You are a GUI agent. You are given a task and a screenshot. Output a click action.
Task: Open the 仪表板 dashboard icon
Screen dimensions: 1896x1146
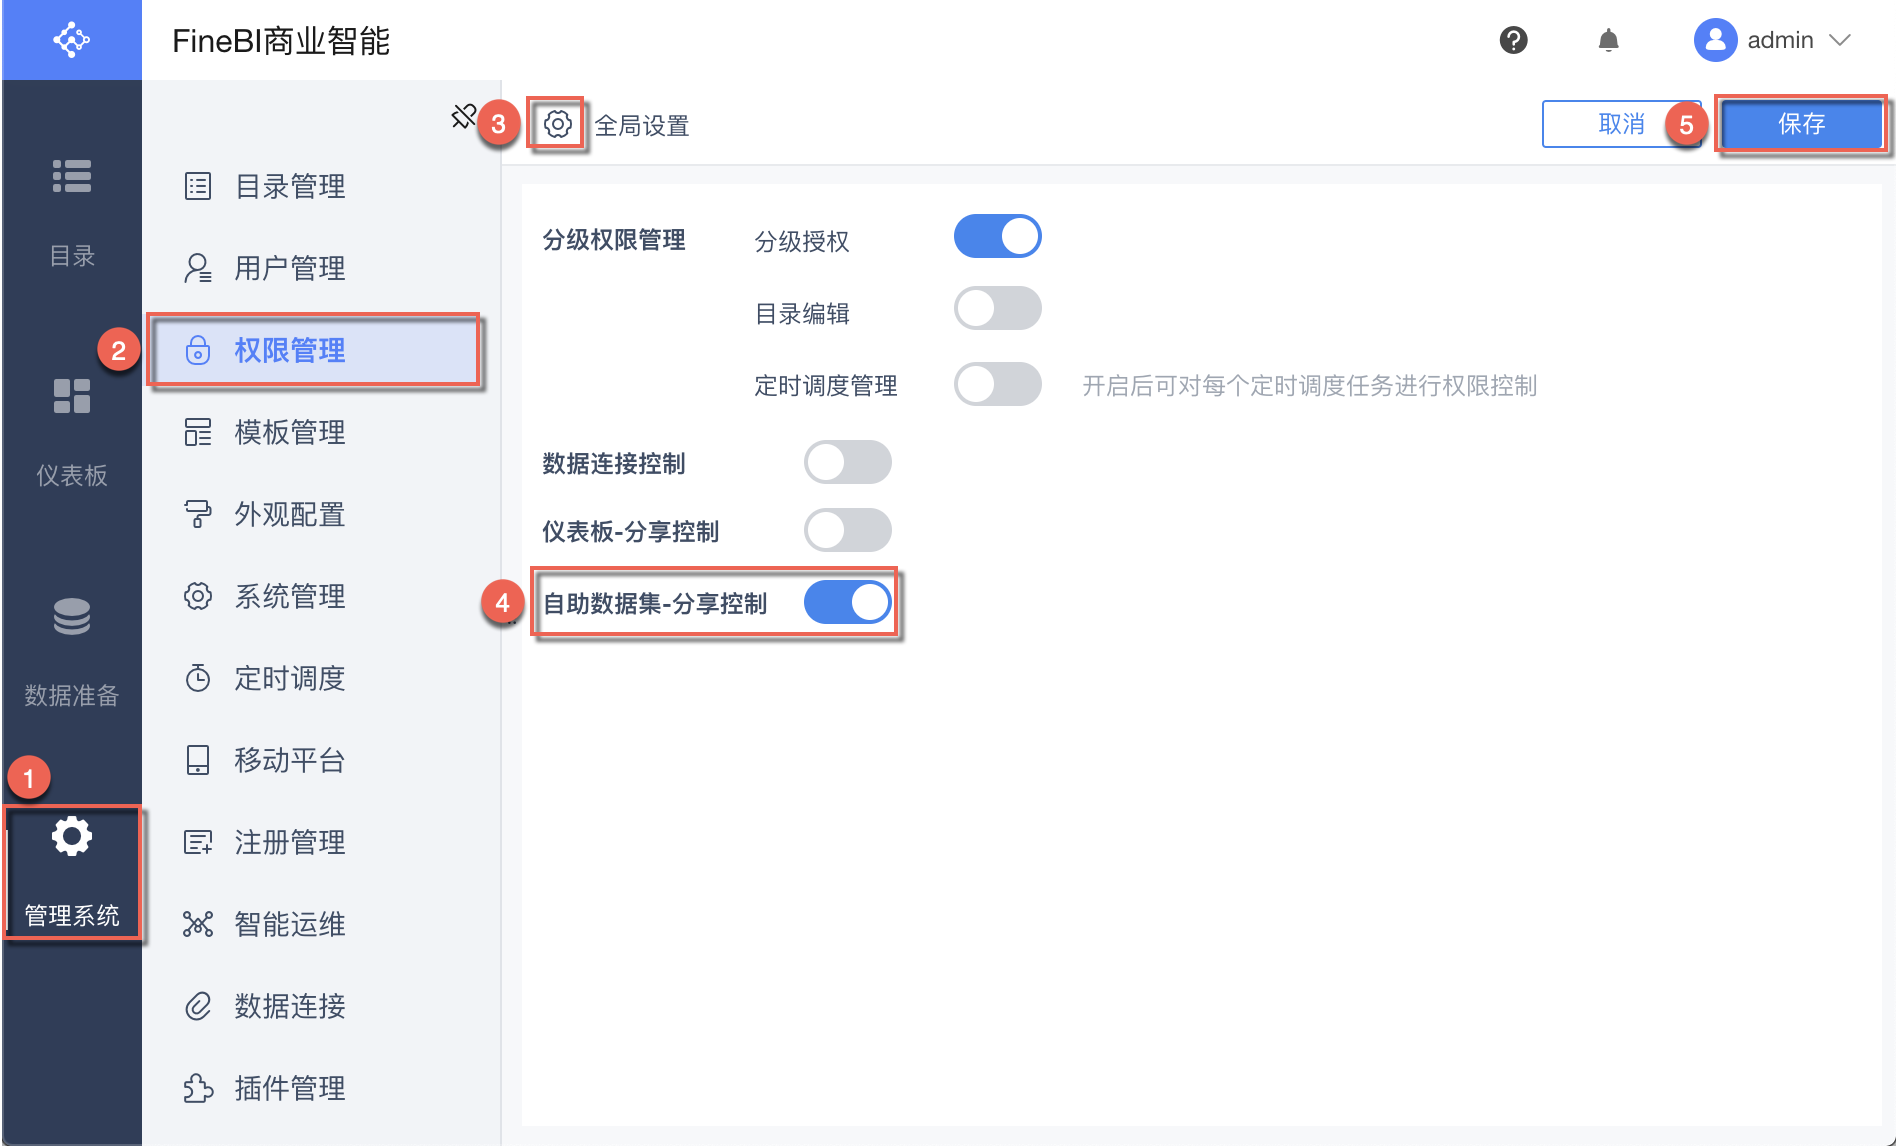tap(71, 396)
